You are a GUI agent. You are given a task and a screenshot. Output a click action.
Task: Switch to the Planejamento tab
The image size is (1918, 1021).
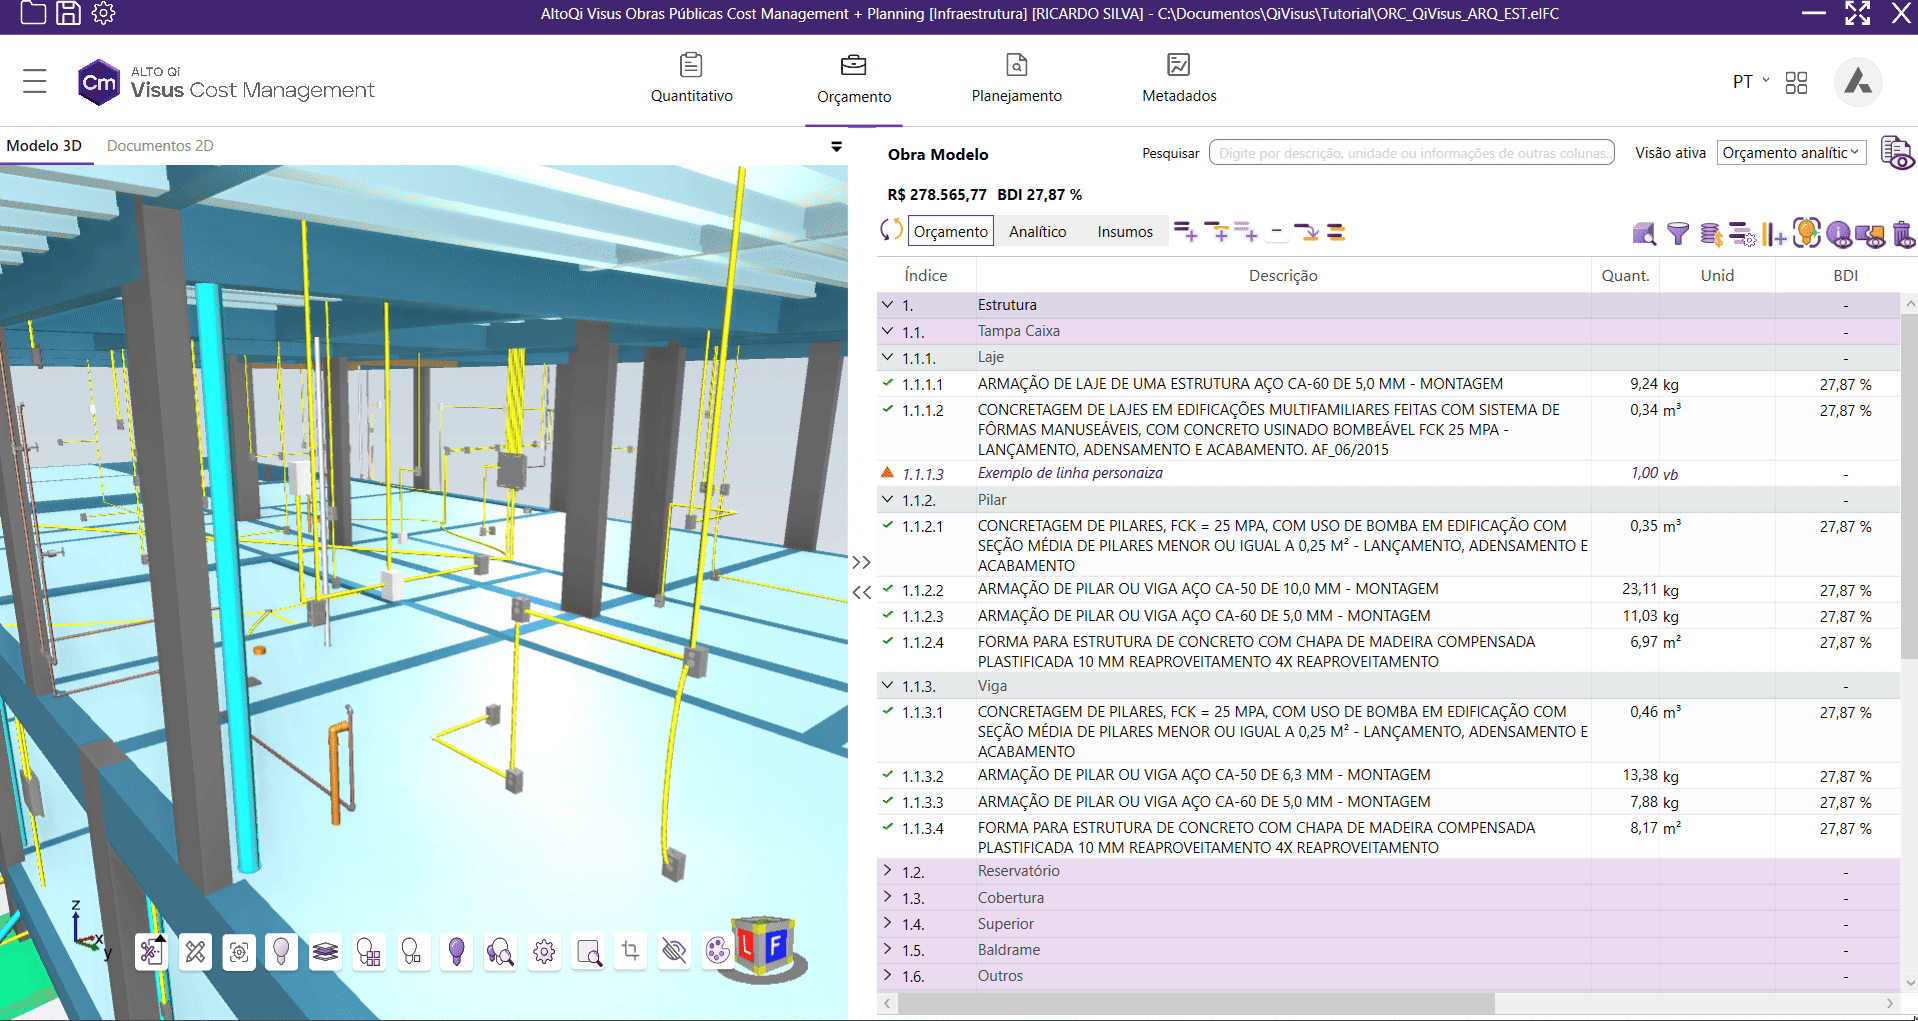point(1016,79)
